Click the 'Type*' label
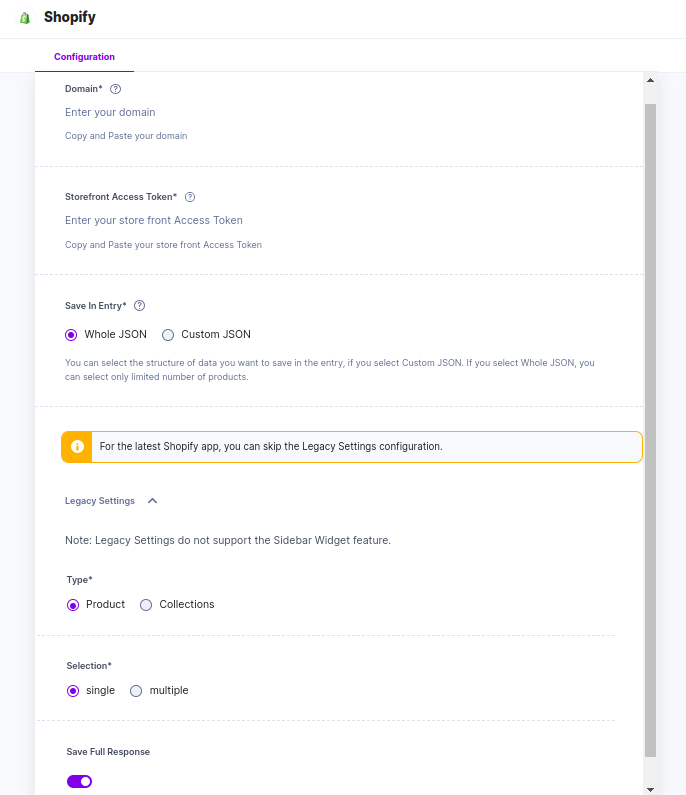The height and width of the screenshot is (795, 686). (x=79, y=580)
